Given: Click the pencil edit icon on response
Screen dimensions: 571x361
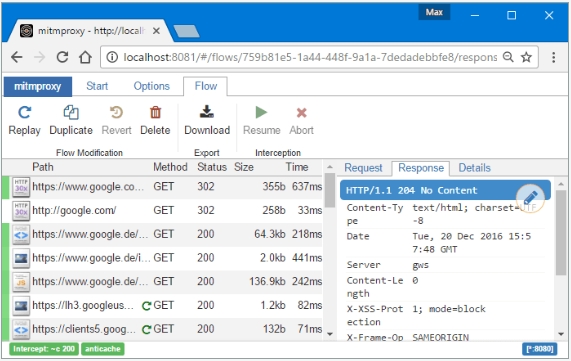Looking at the screenshot, I should pos(530,198).
